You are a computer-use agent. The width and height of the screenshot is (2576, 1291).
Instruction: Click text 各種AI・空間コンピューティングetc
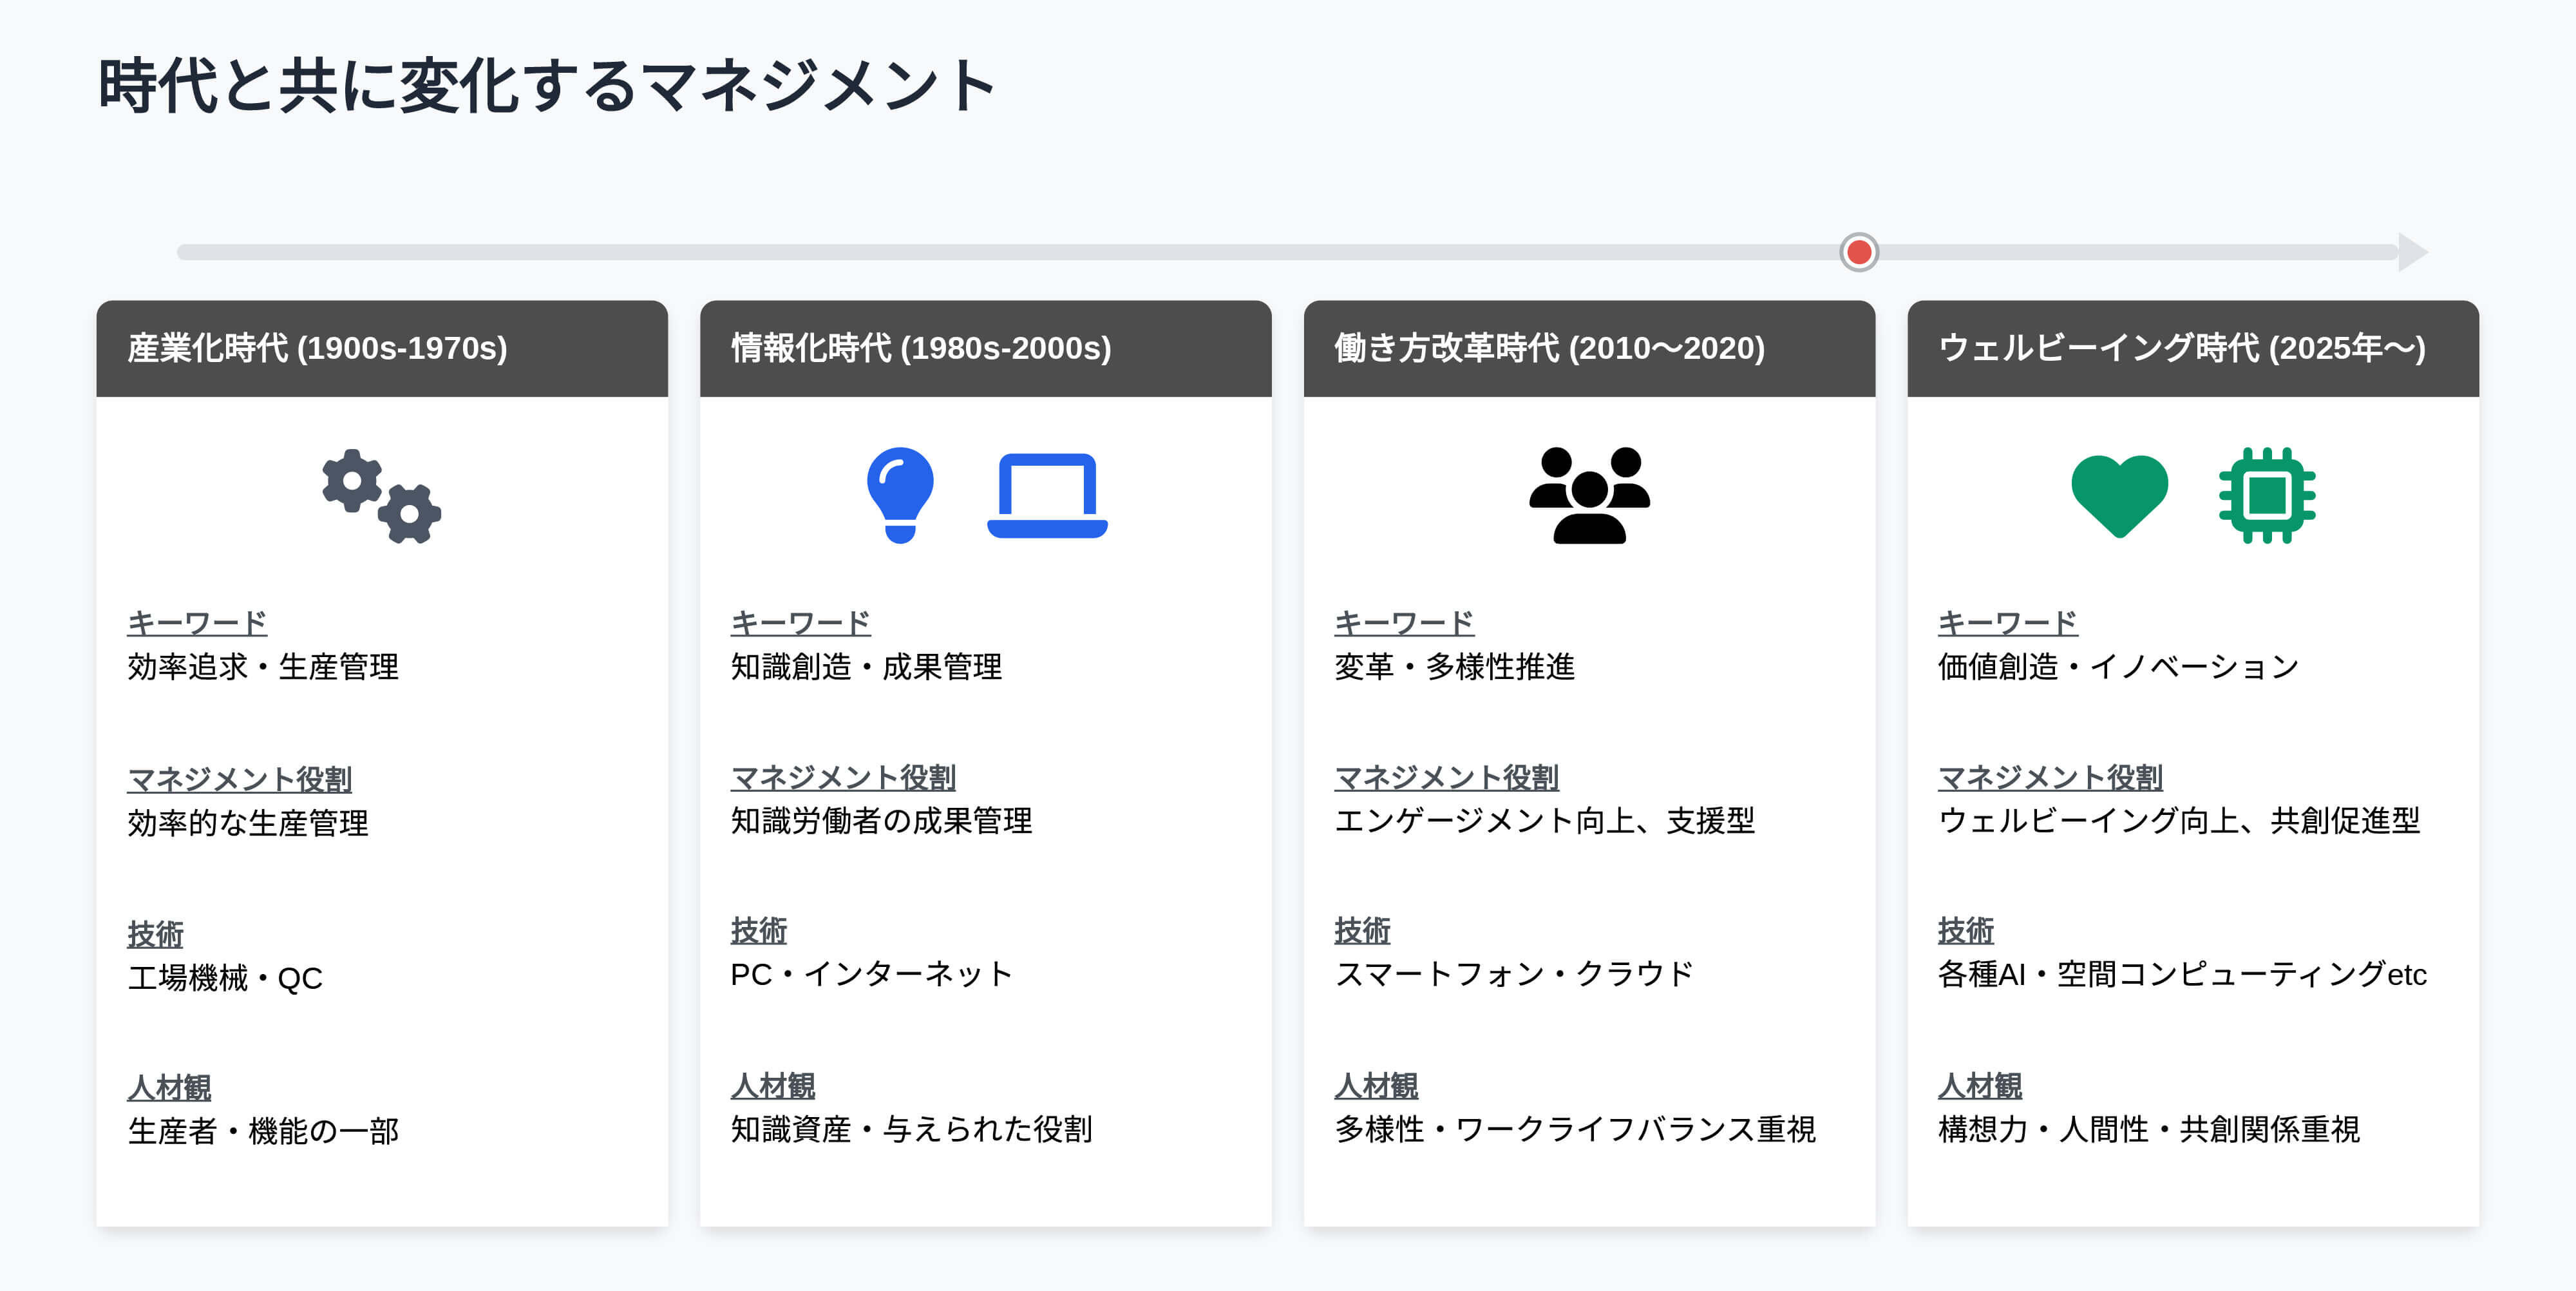[2182, 974]
